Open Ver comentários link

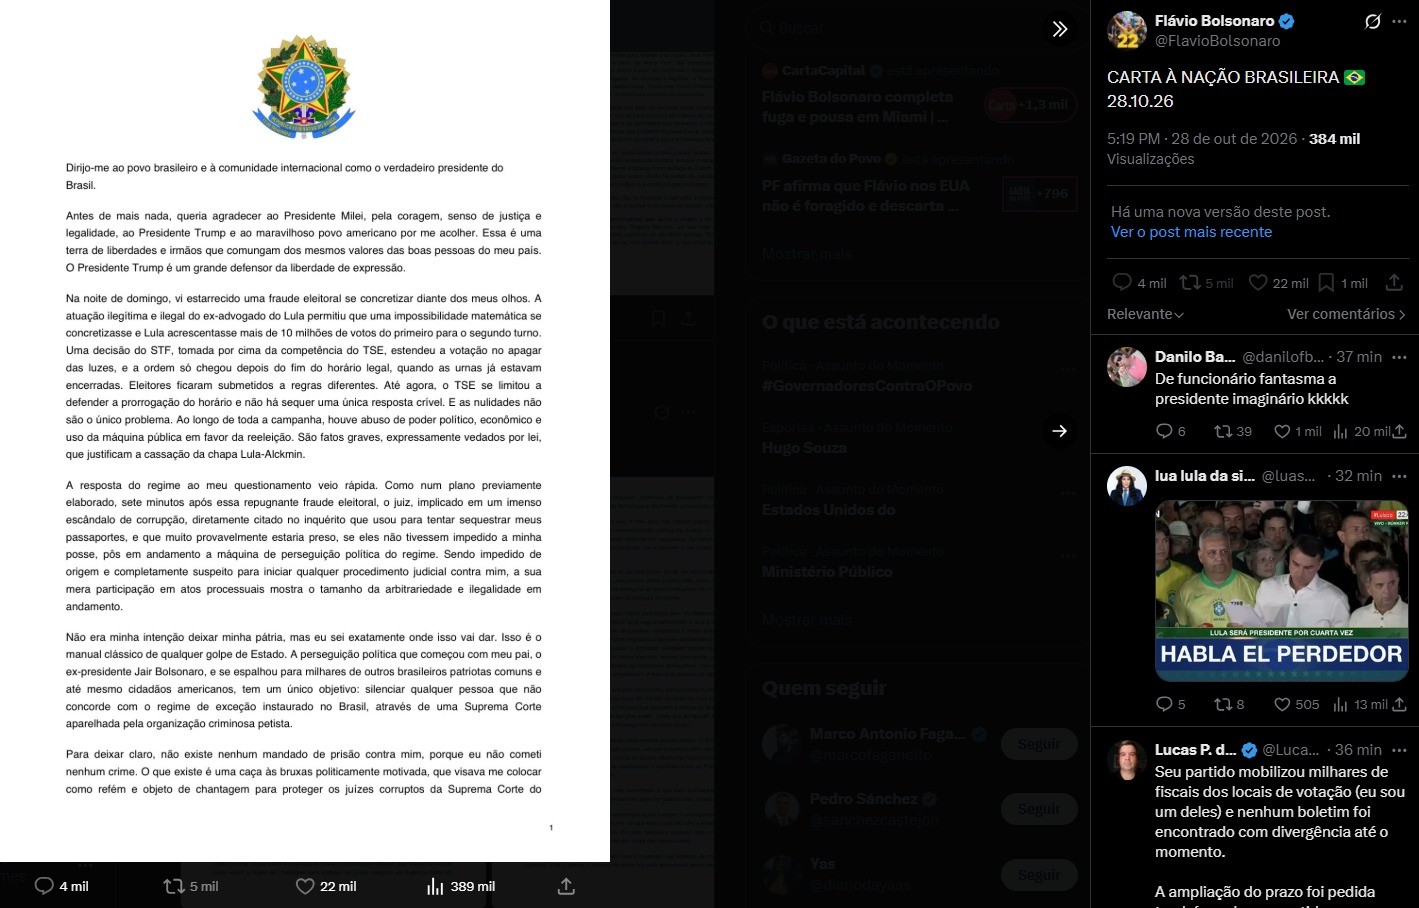click(1346, 314)
